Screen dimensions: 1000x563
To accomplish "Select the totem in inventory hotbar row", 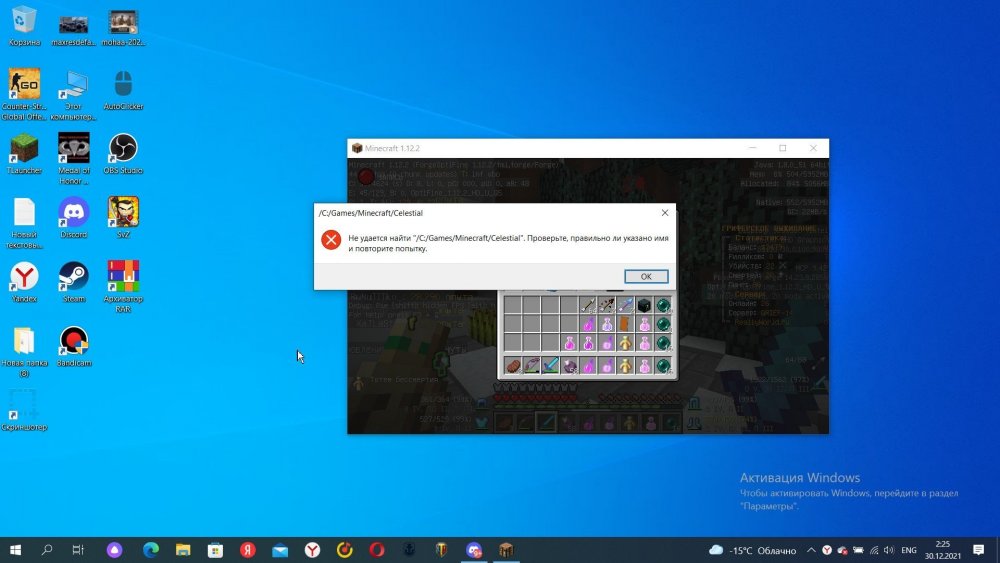I will coord(626,366).
